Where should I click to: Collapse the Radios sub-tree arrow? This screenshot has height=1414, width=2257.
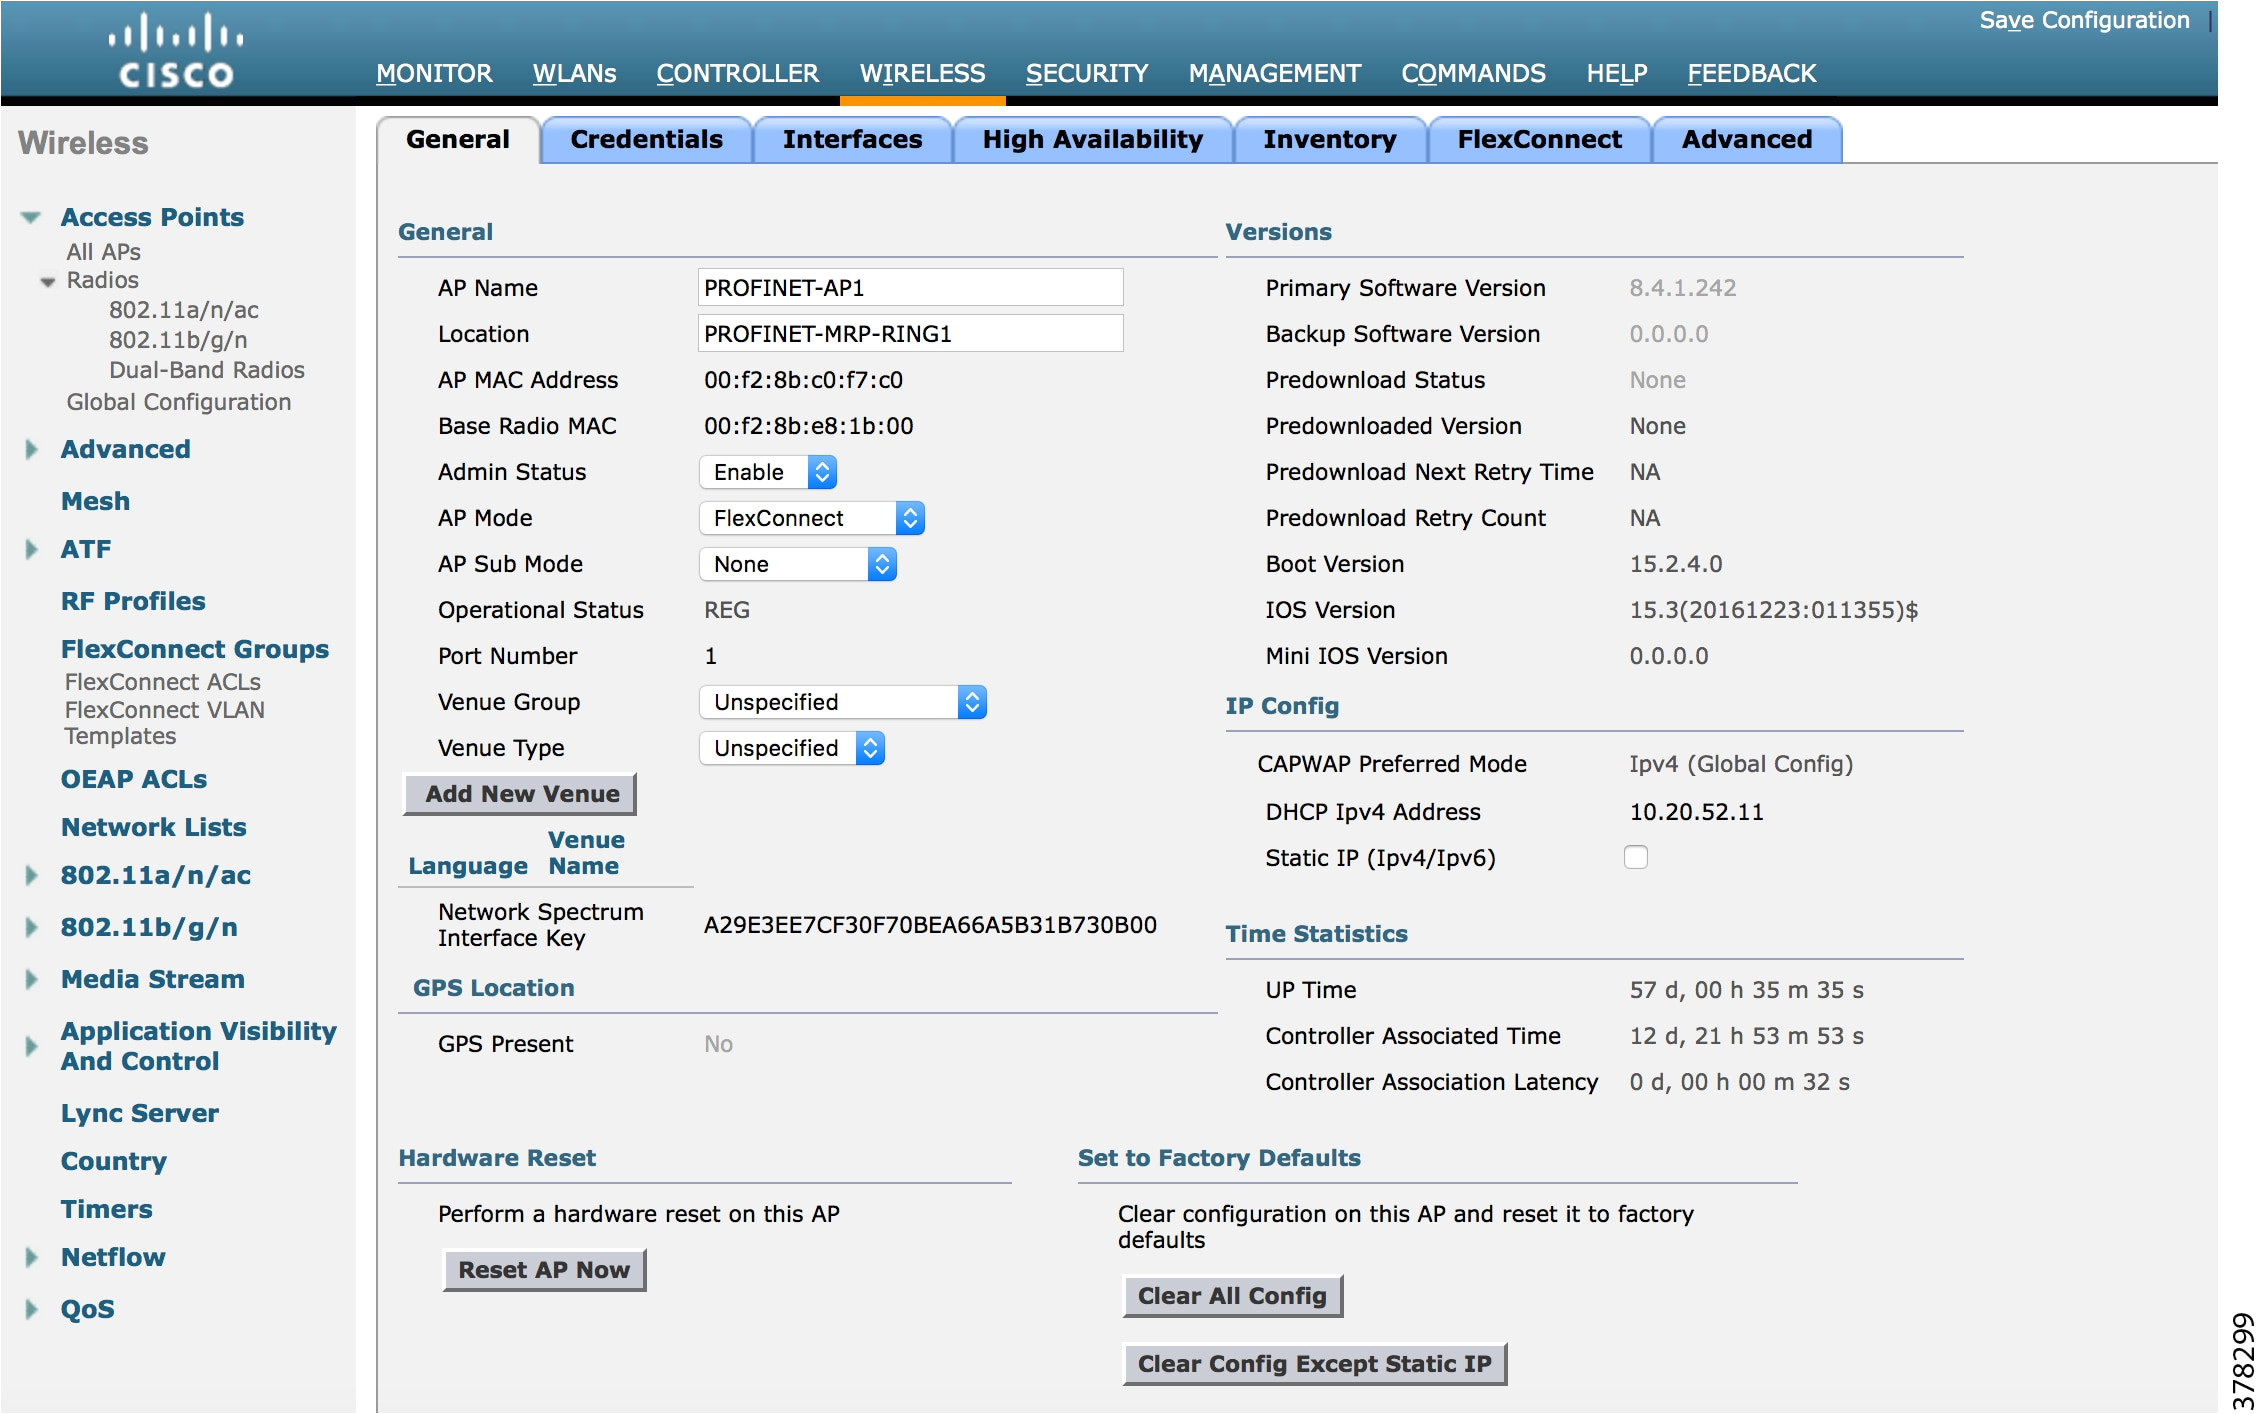47,282
